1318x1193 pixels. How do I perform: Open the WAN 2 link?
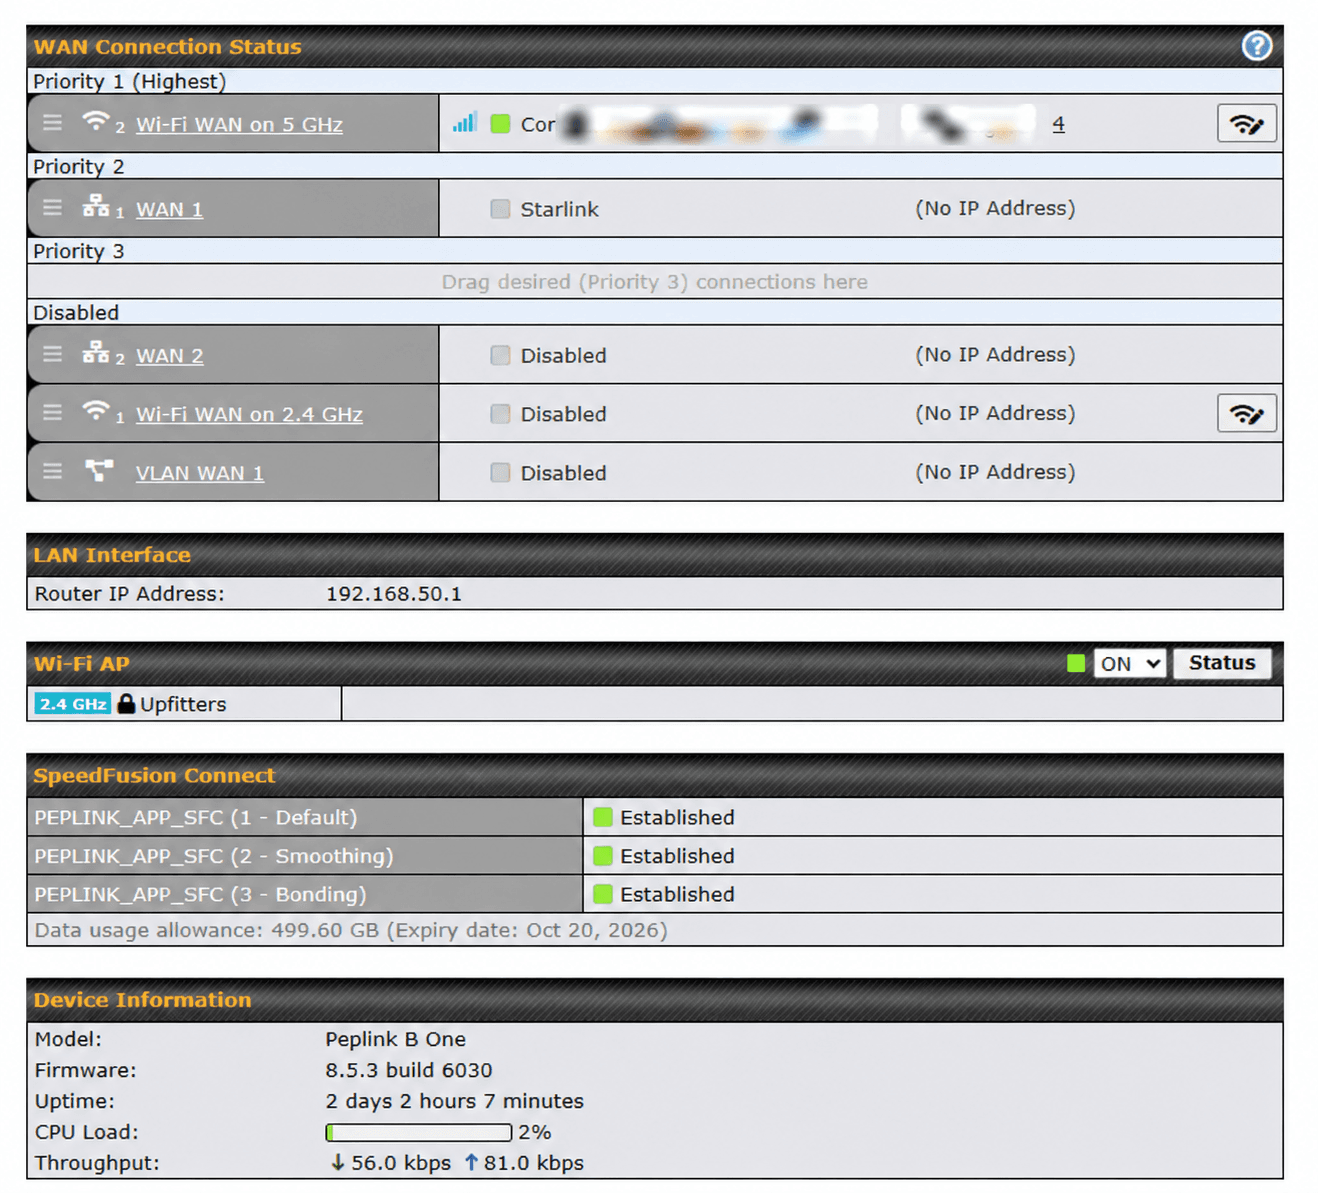tap(169, 355)
